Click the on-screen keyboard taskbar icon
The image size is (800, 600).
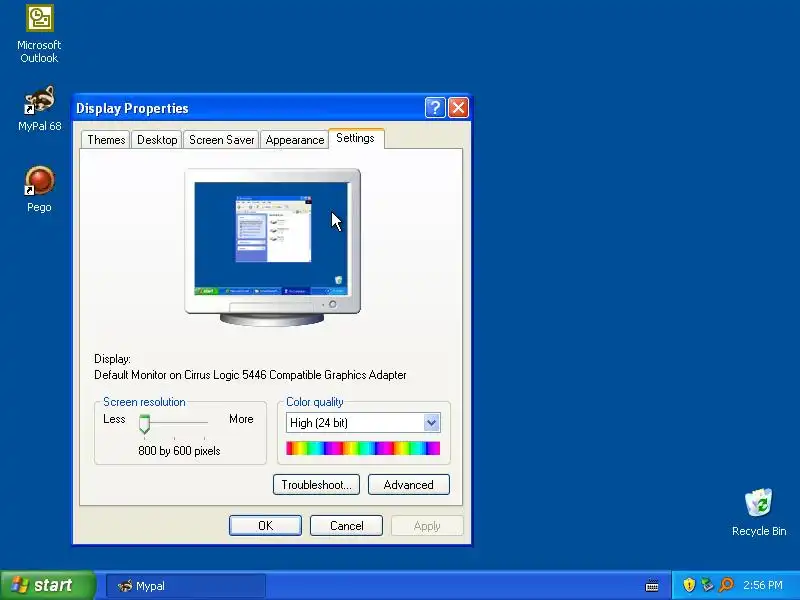click(x=652, y=585)
